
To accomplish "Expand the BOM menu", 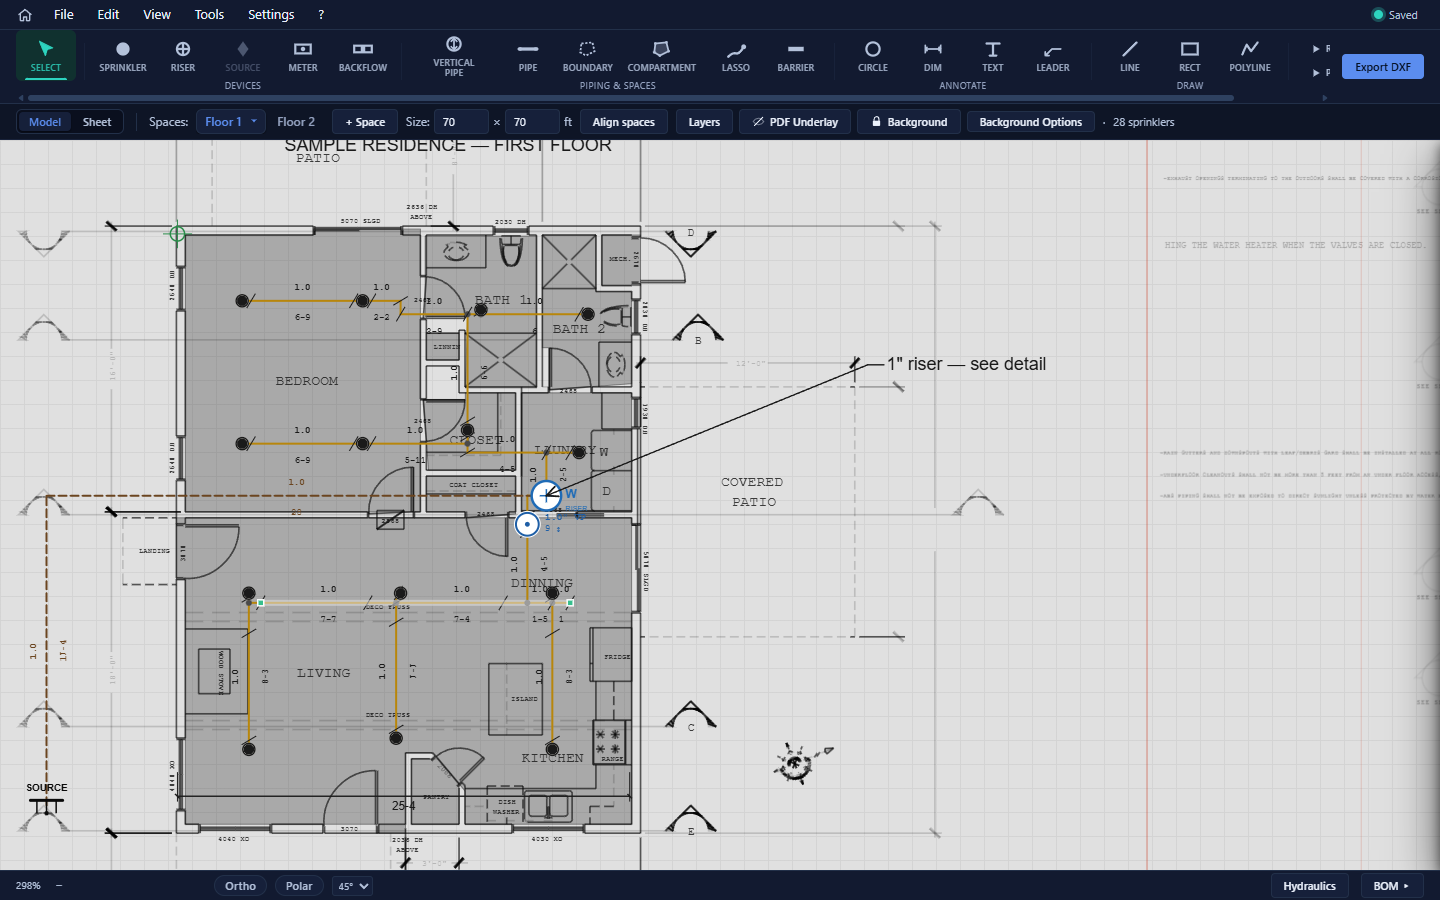I will click(1391, 886).
